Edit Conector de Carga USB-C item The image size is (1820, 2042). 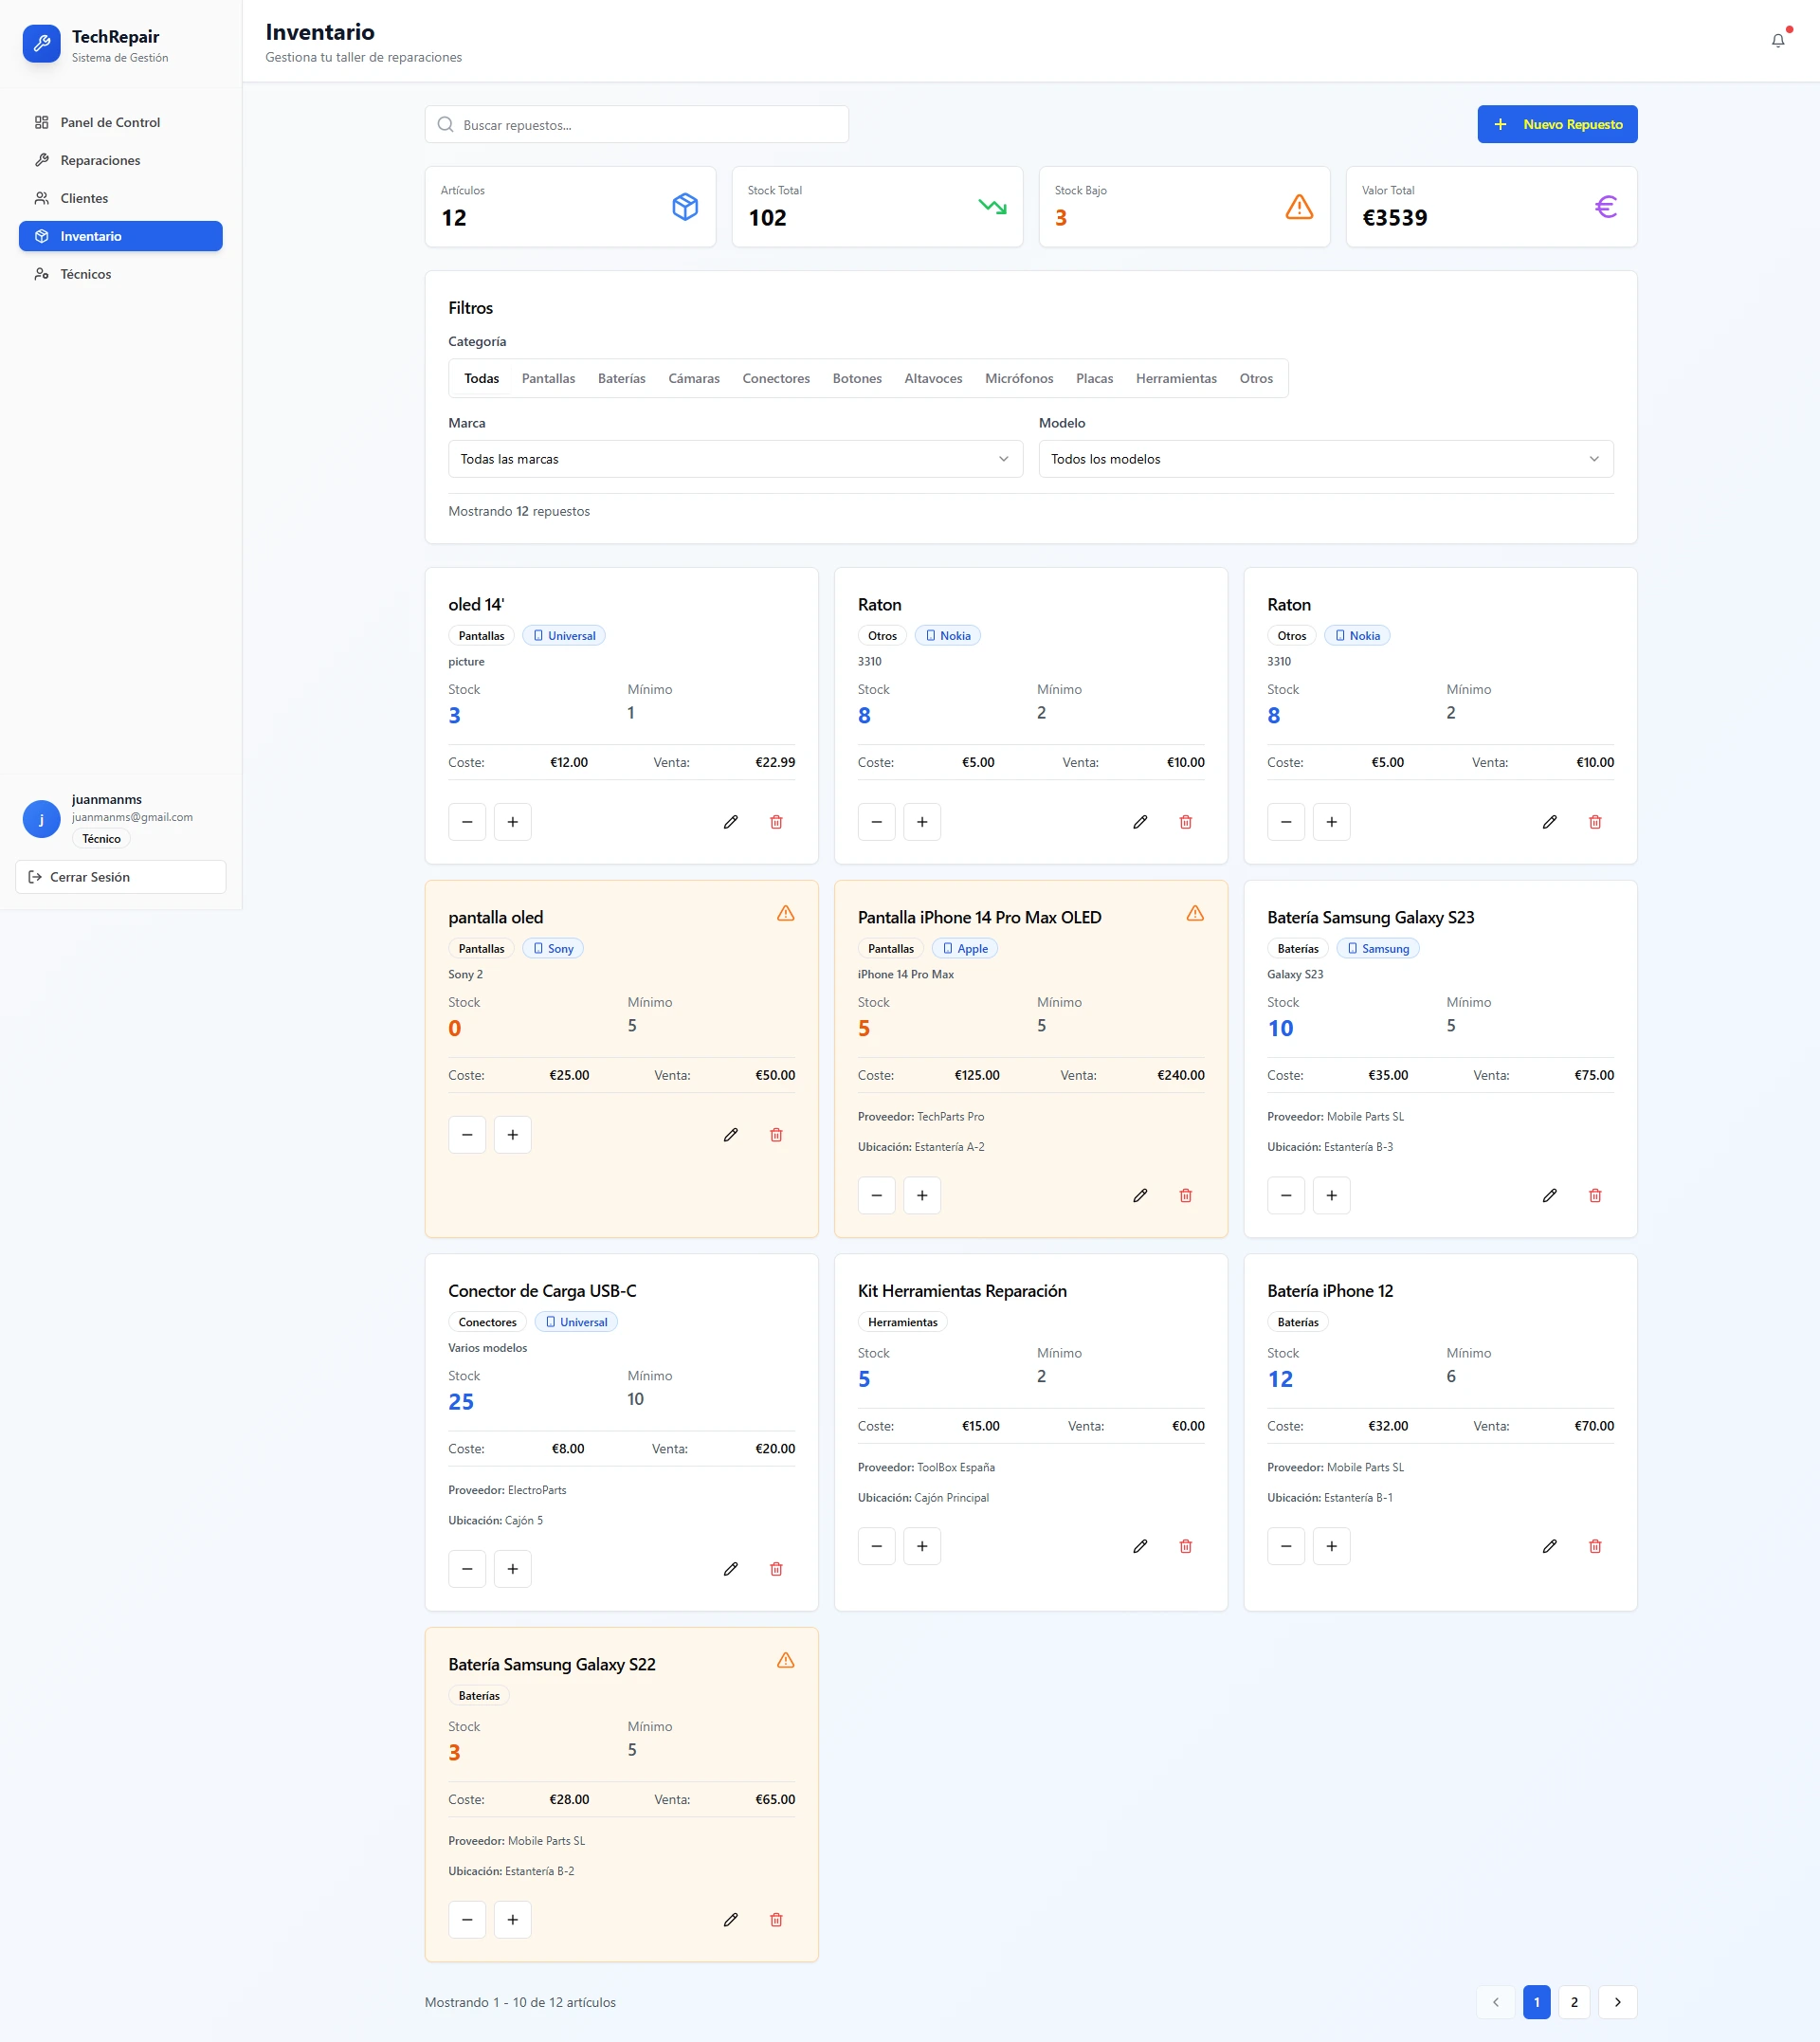point(731,1569)
